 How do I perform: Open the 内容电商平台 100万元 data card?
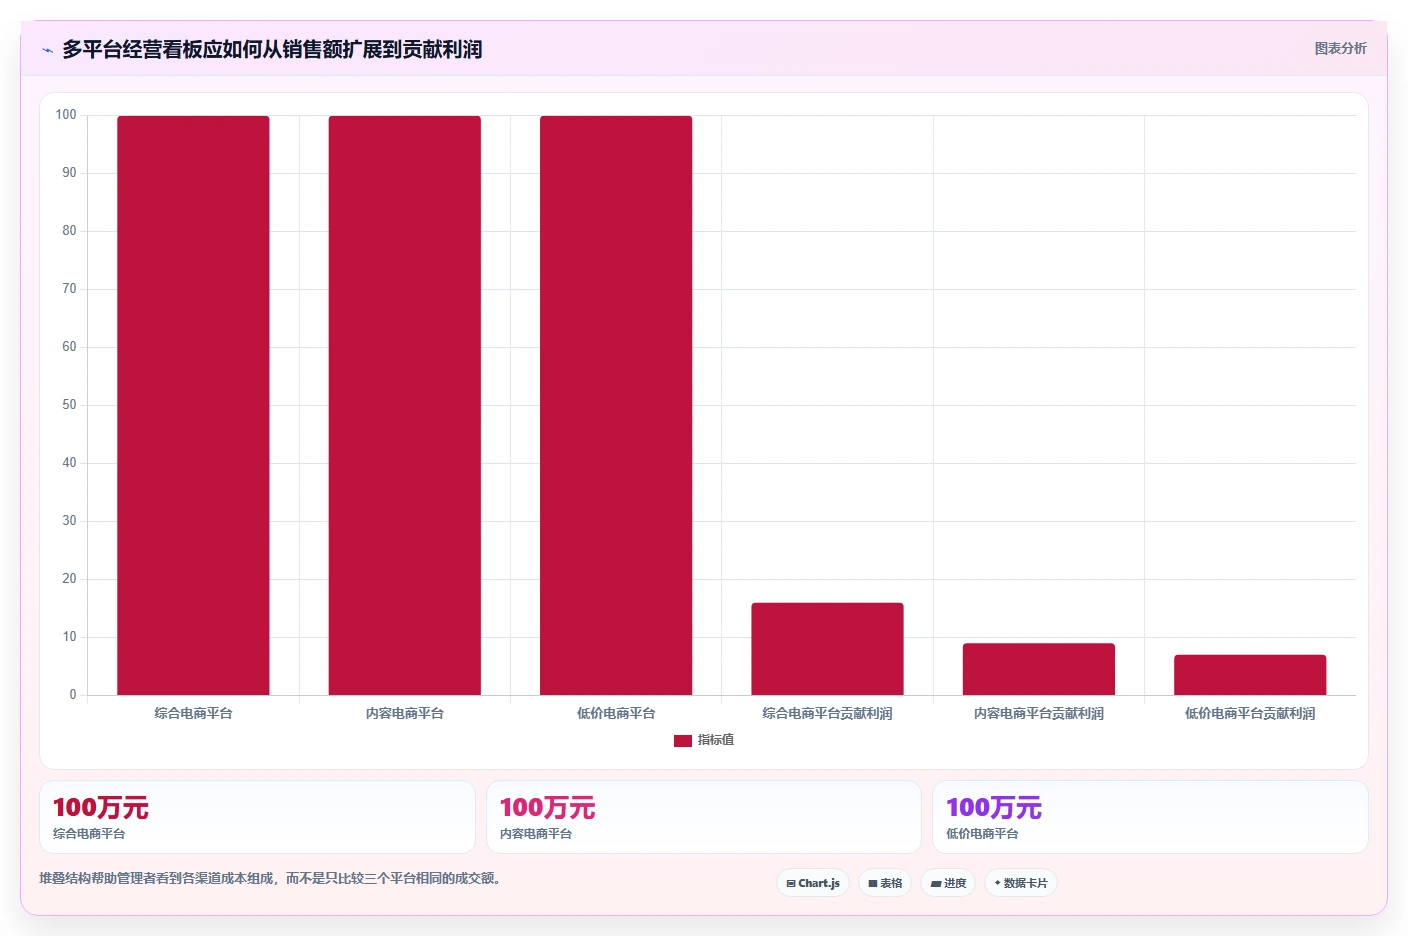(704, 817)
